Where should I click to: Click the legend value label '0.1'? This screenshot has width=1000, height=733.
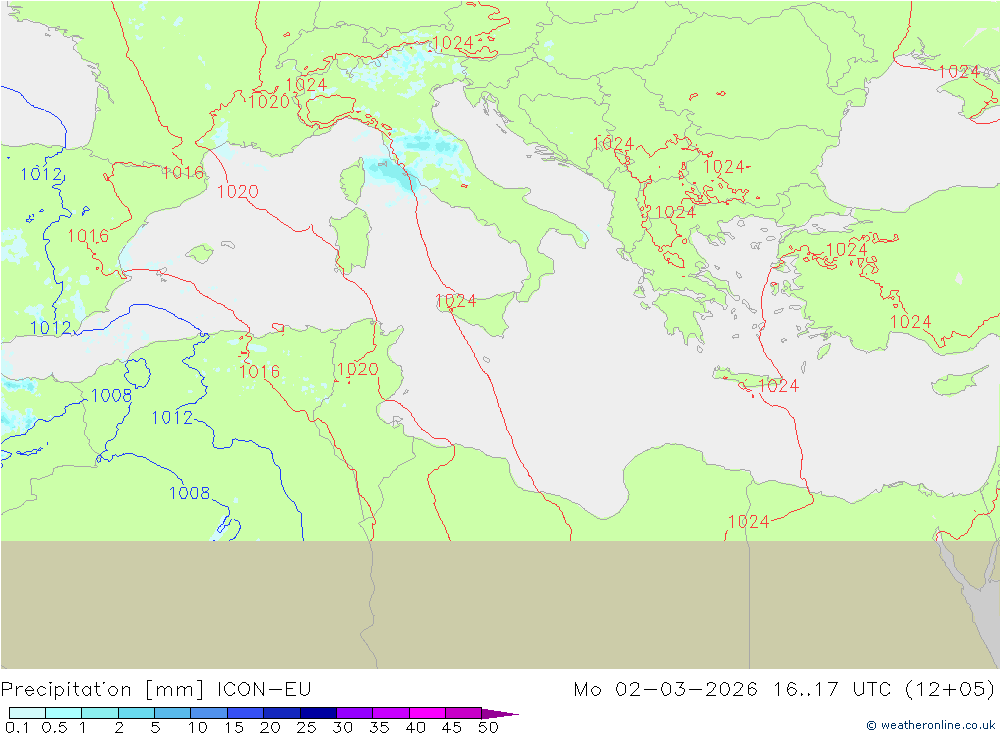[17, 727]
